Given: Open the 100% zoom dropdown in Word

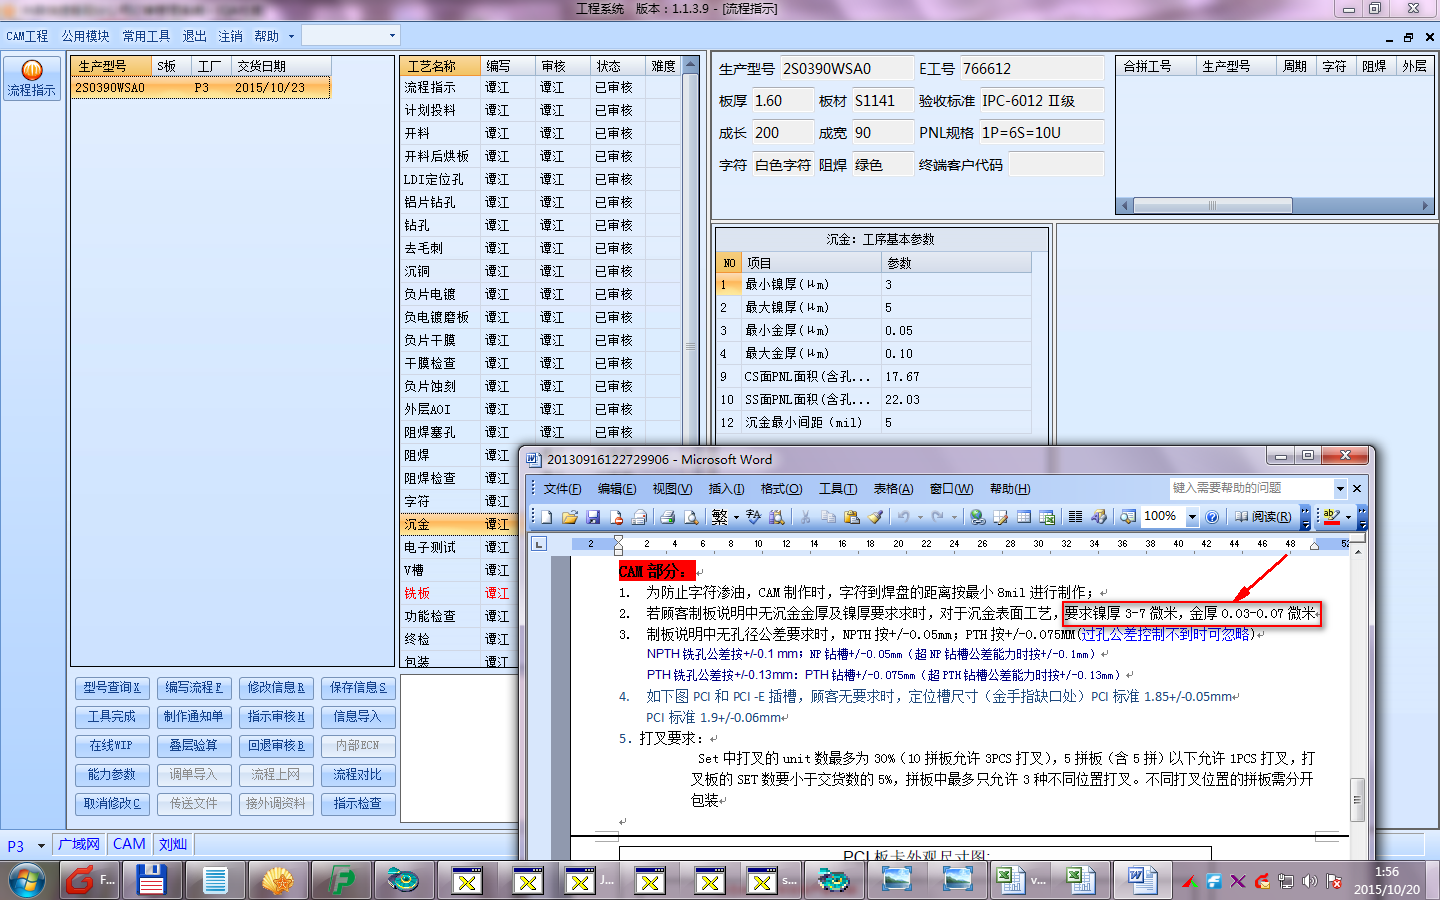Looking at the screenshot, I should coord(1192,517).
